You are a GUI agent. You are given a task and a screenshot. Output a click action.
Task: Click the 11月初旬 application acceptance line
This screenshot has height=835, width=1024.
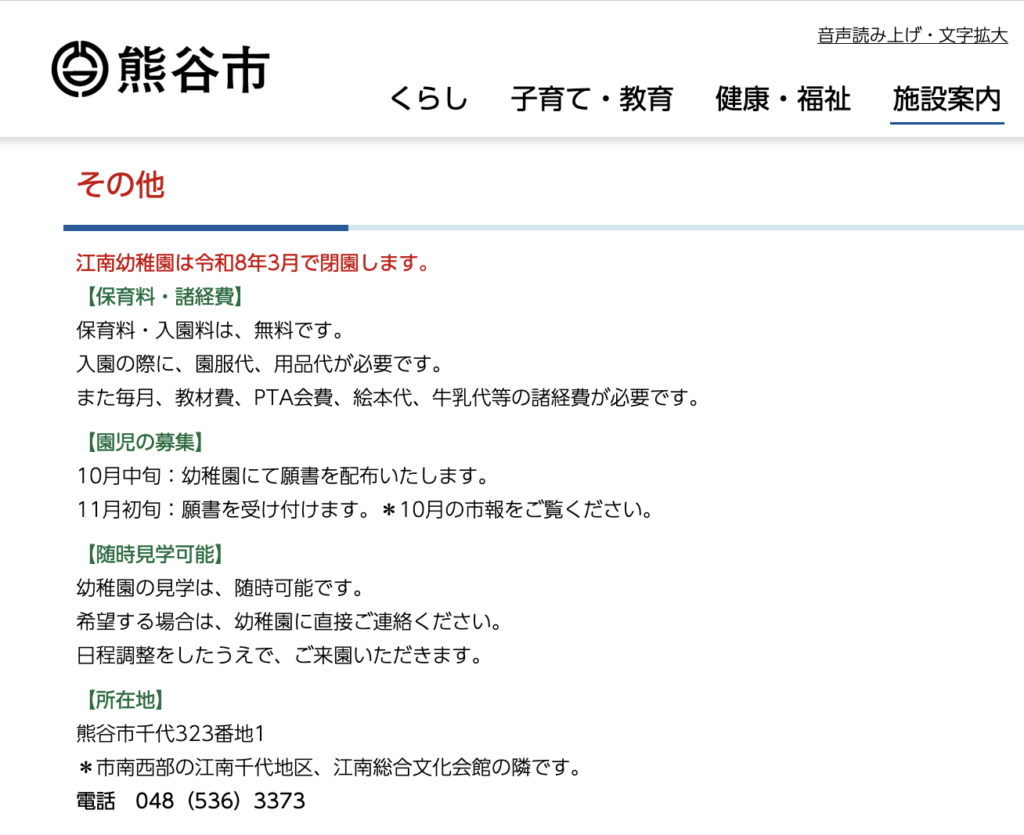[364, 509]
